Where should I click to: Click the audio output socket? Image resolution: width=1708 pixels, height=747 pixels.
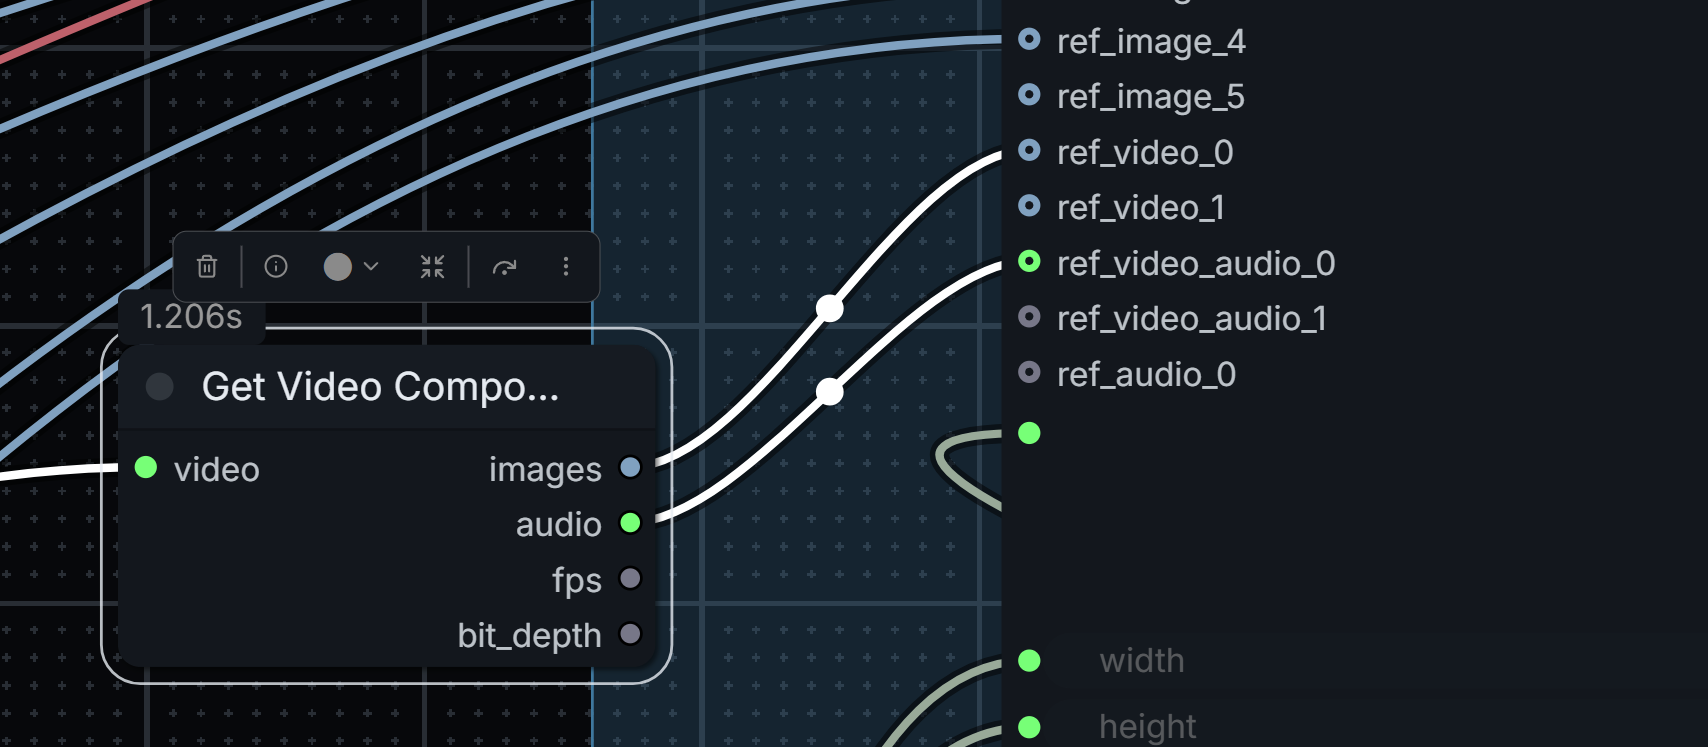(630, 523)
